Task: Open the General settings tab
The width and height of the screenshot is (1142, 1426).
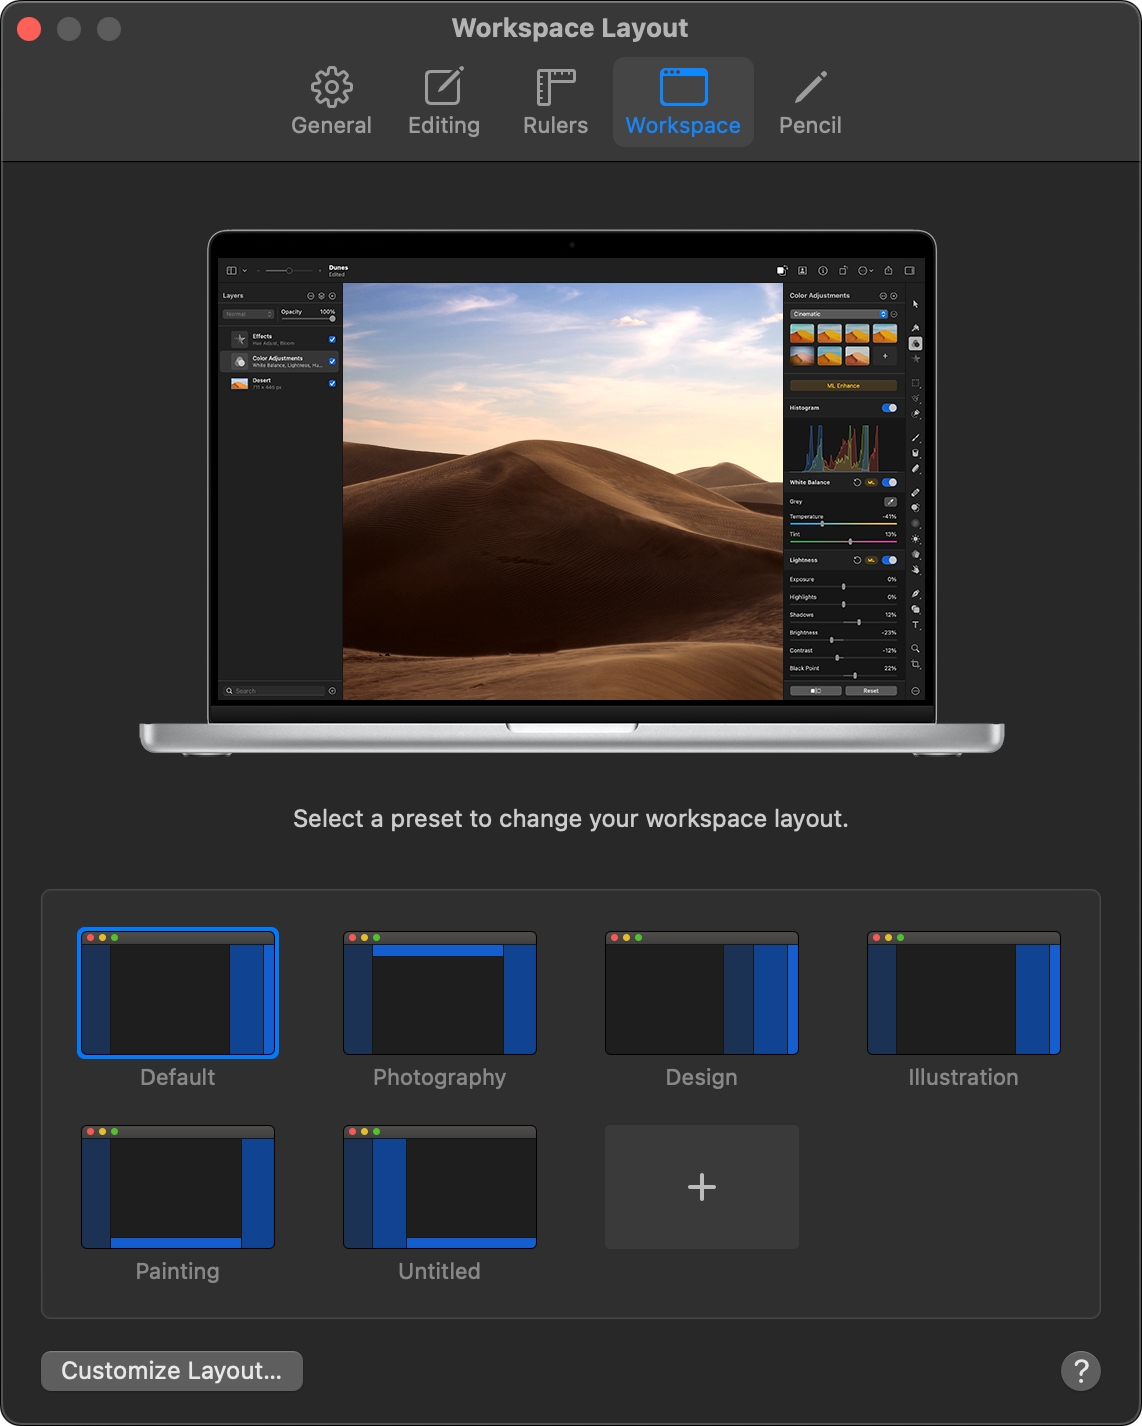Action: pos(331,102)
